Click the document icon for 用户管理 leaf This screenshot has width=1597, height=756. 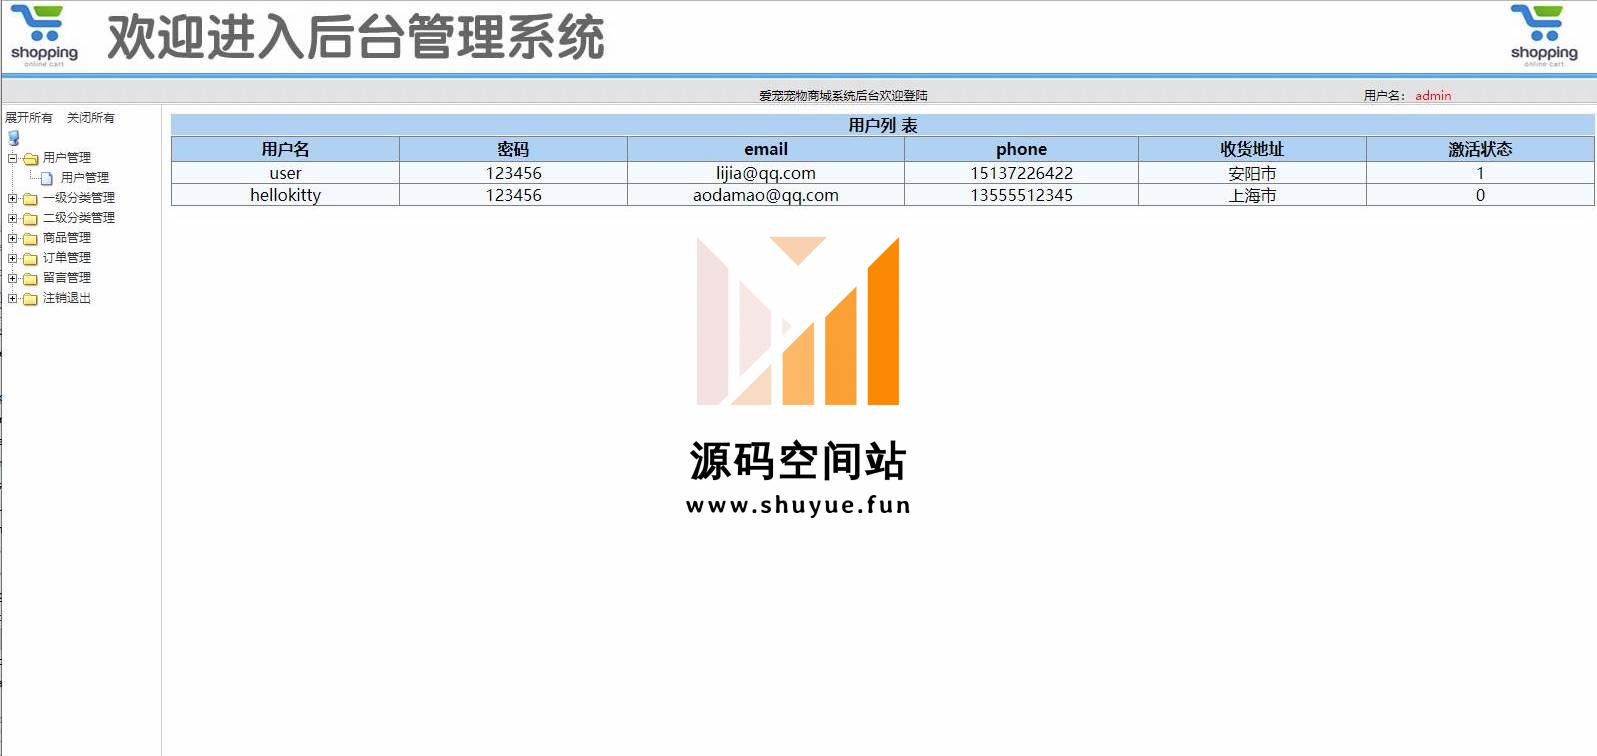pyautogui.click(x=47, y=178)
